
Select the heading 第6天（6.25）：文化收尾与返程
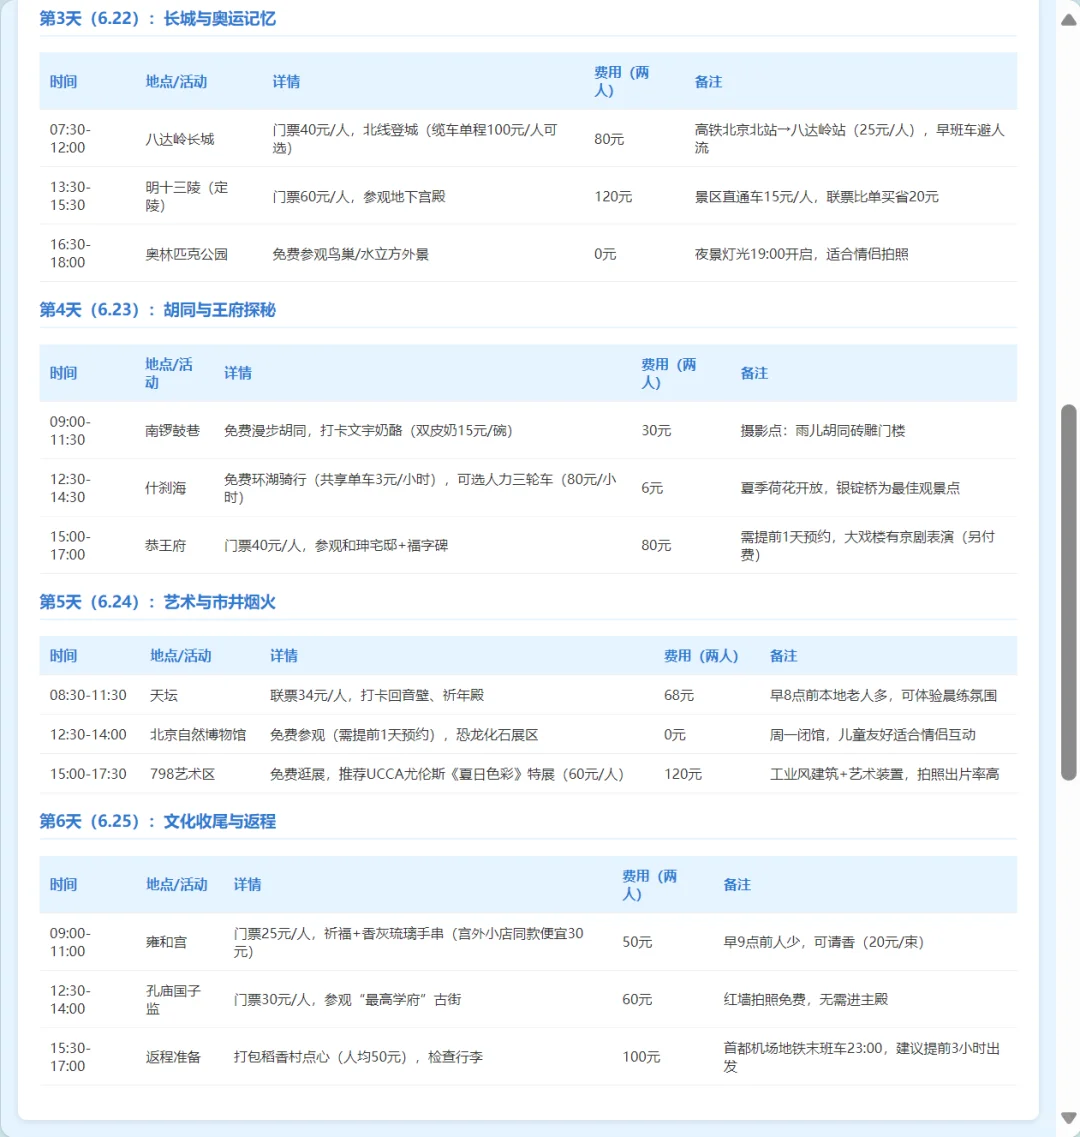click(x=157, y=821)
